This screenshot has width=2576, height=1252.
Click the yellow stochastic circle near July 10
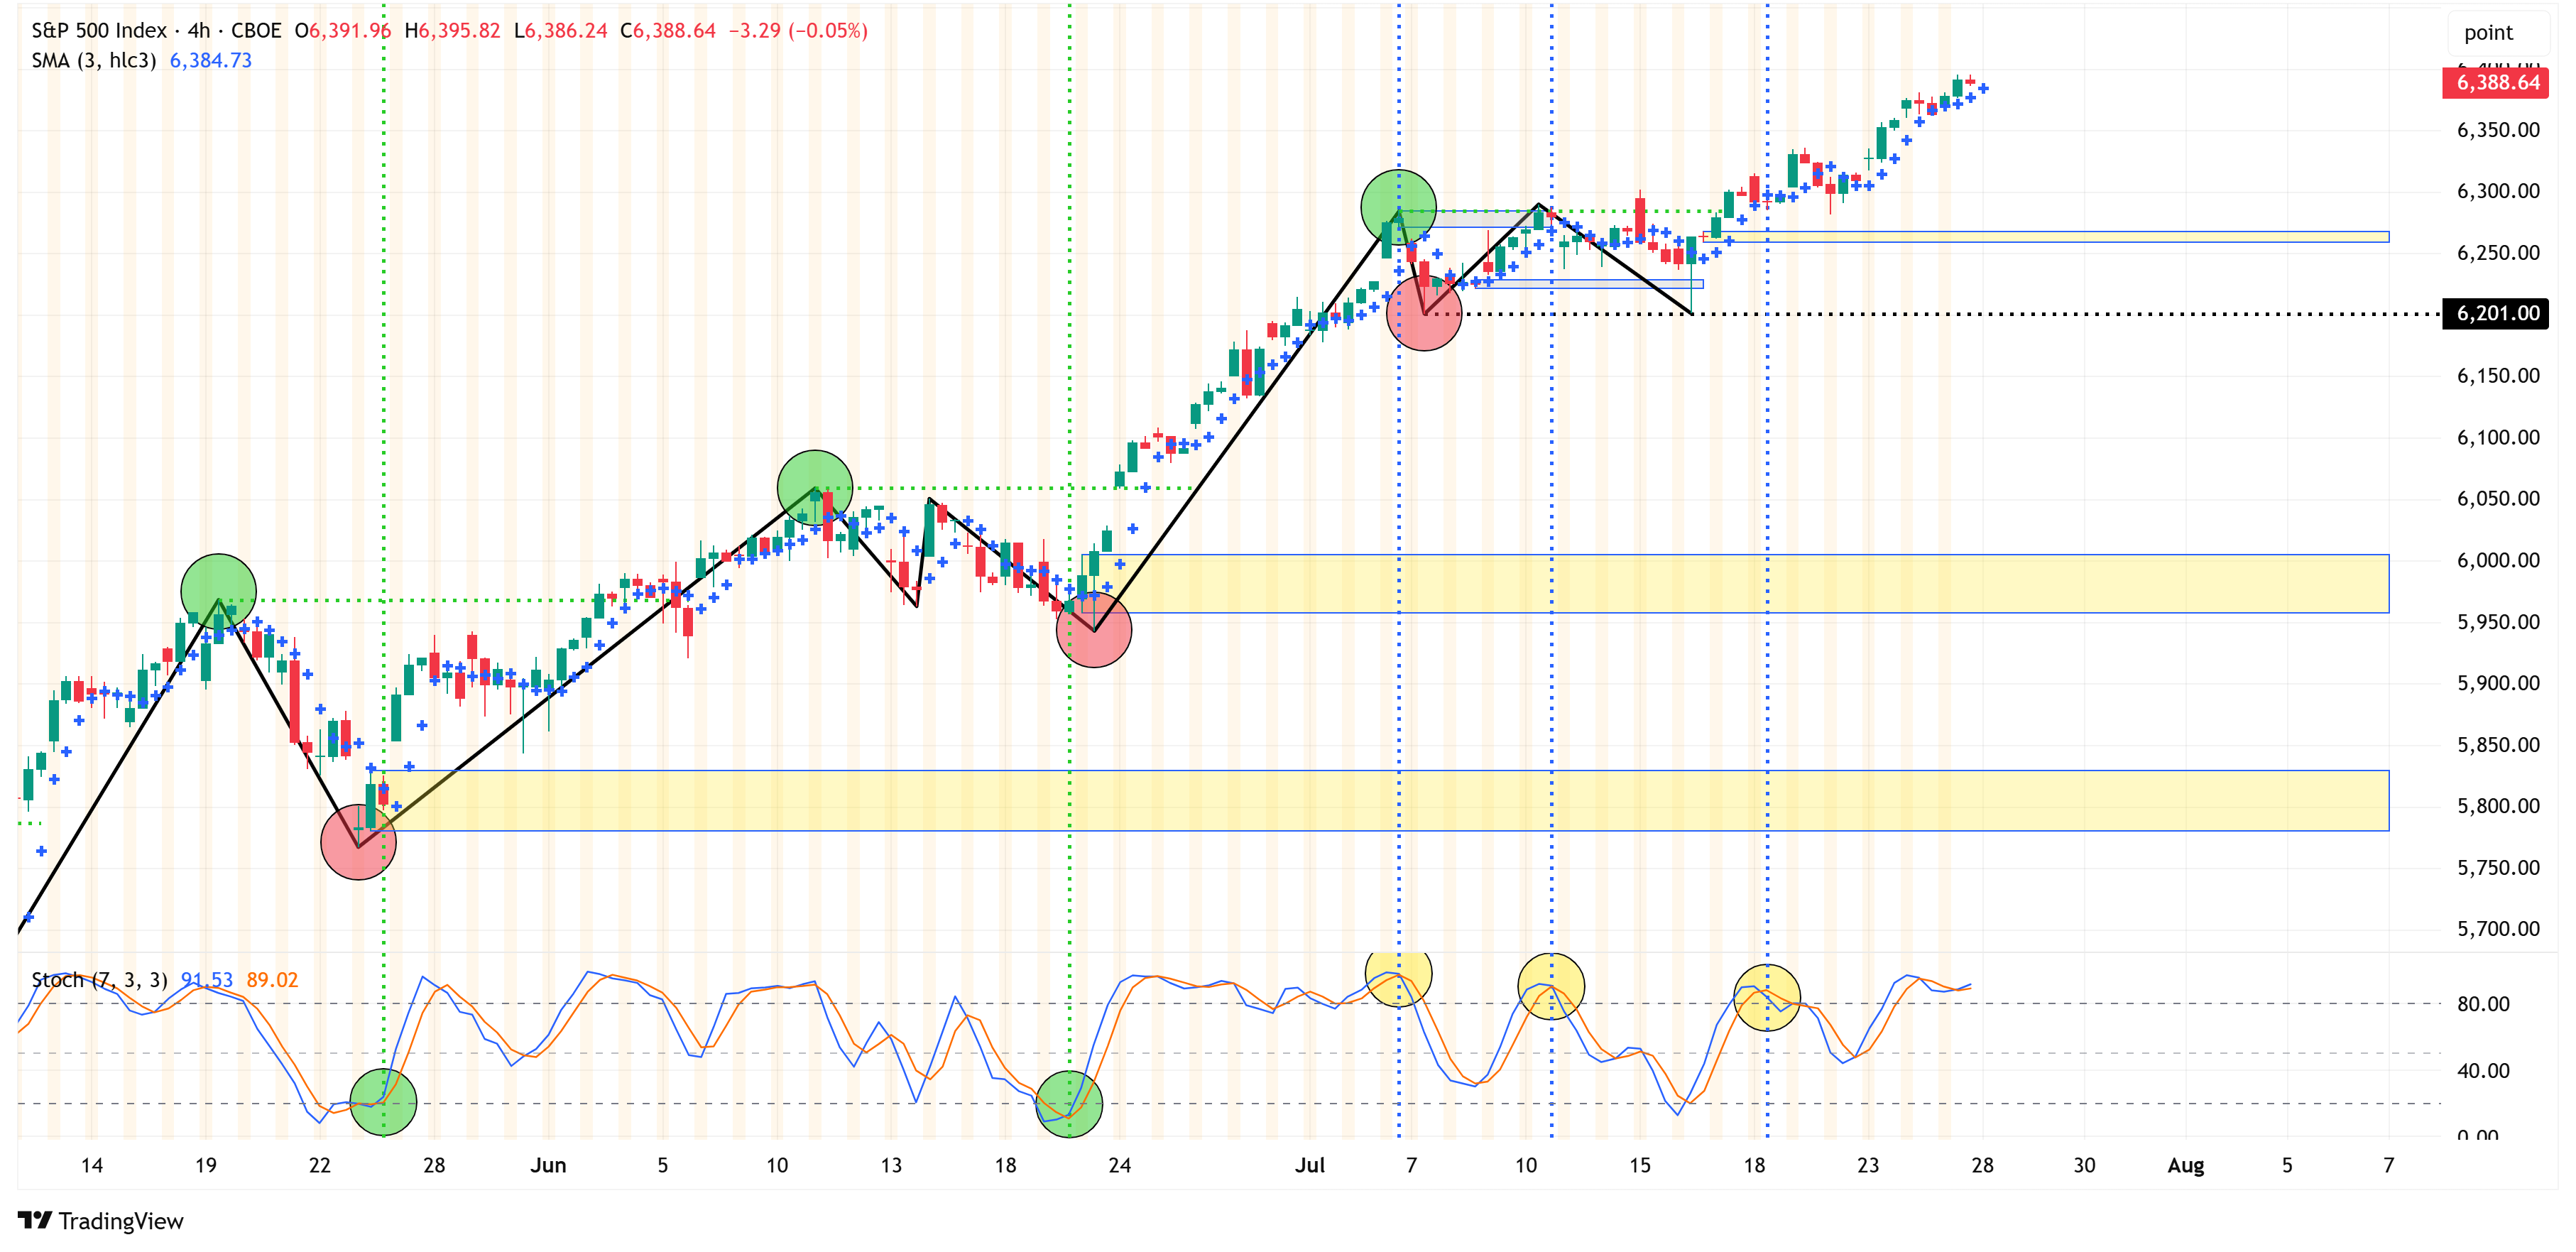coord(1550,986)
